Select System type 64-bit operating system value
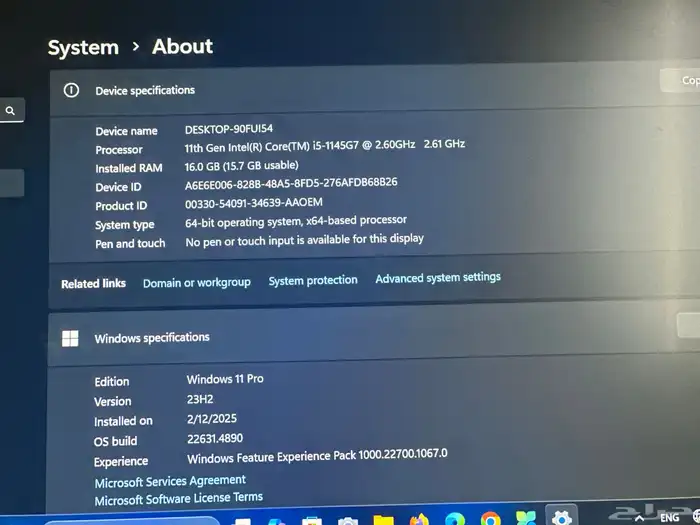Viewport: 700px width, 525px height. pyautogui.click(x=296, y=221)
